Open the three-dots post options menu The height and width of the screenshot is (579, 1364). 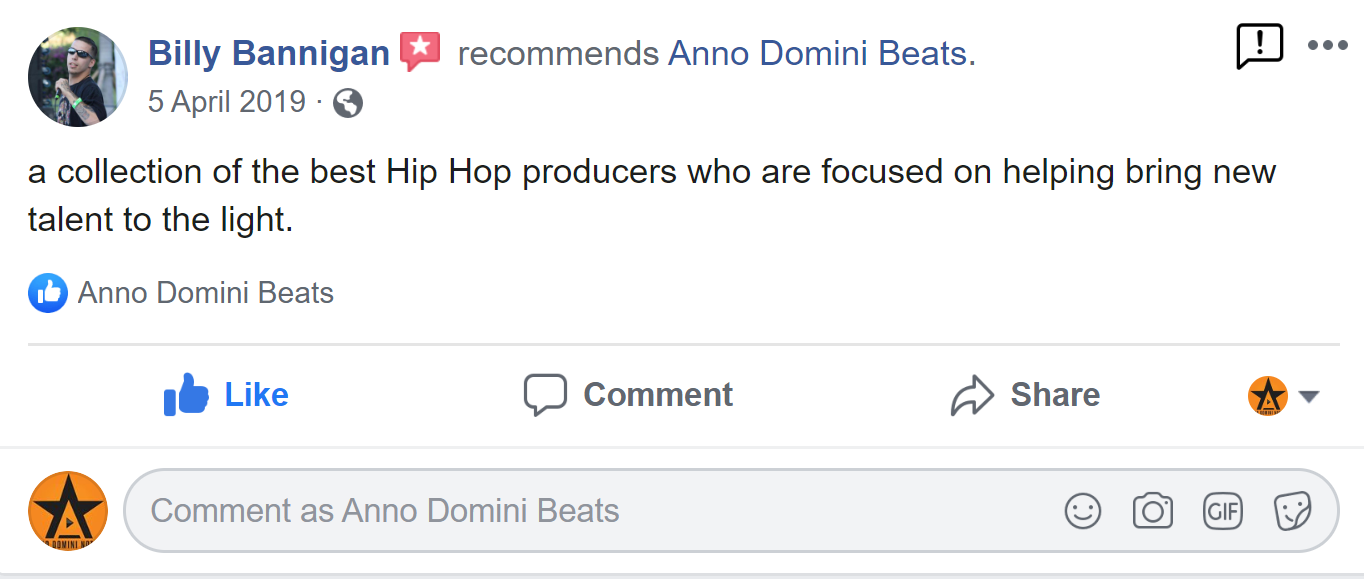click(x=1328, y=45)
